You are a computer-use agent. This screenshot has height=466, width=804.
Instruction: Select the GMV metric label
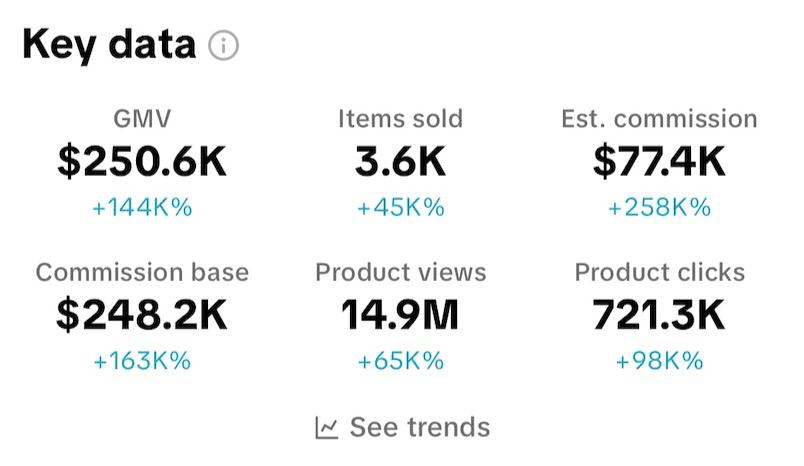pos(142,119)
